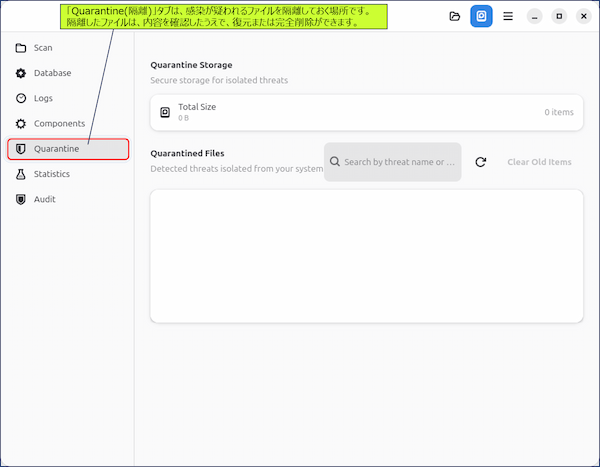The width and height of the screenshot is (600, 467).
Task: Click the Scan folder icon in sidebar
Action: (21, 48)
